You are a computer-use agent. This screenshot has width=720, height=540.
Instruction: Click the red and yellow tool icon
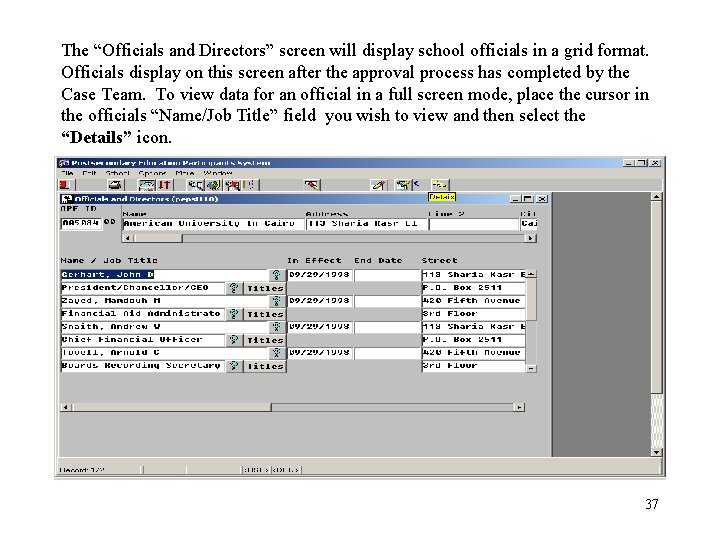click(x=312, y=185)
